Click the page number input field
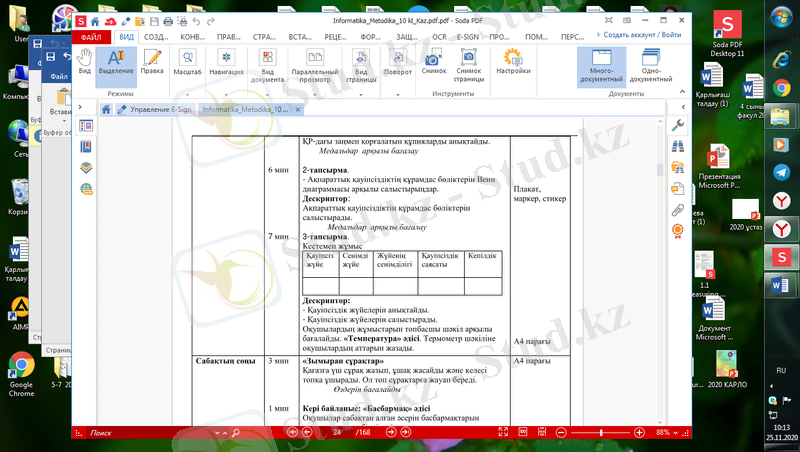 336,433
